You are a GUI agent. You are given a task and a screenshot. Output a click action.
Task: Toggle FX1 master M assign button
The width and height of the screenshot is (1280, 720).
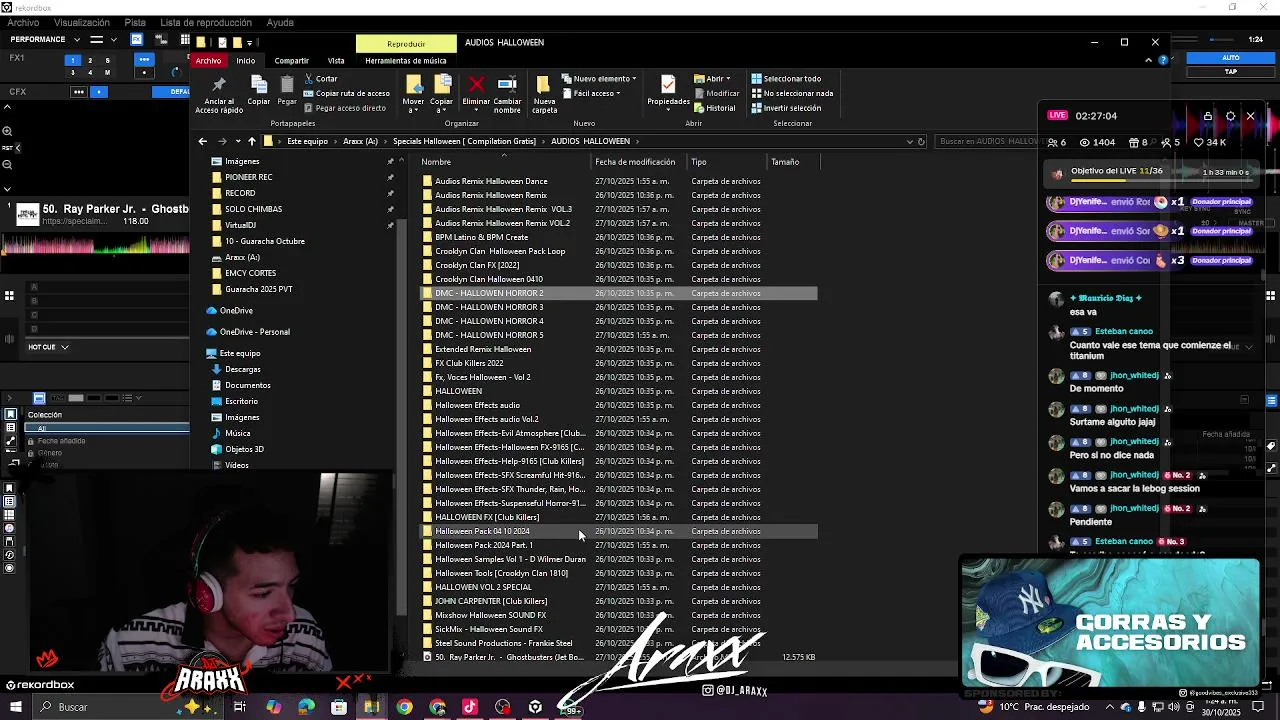107,72
